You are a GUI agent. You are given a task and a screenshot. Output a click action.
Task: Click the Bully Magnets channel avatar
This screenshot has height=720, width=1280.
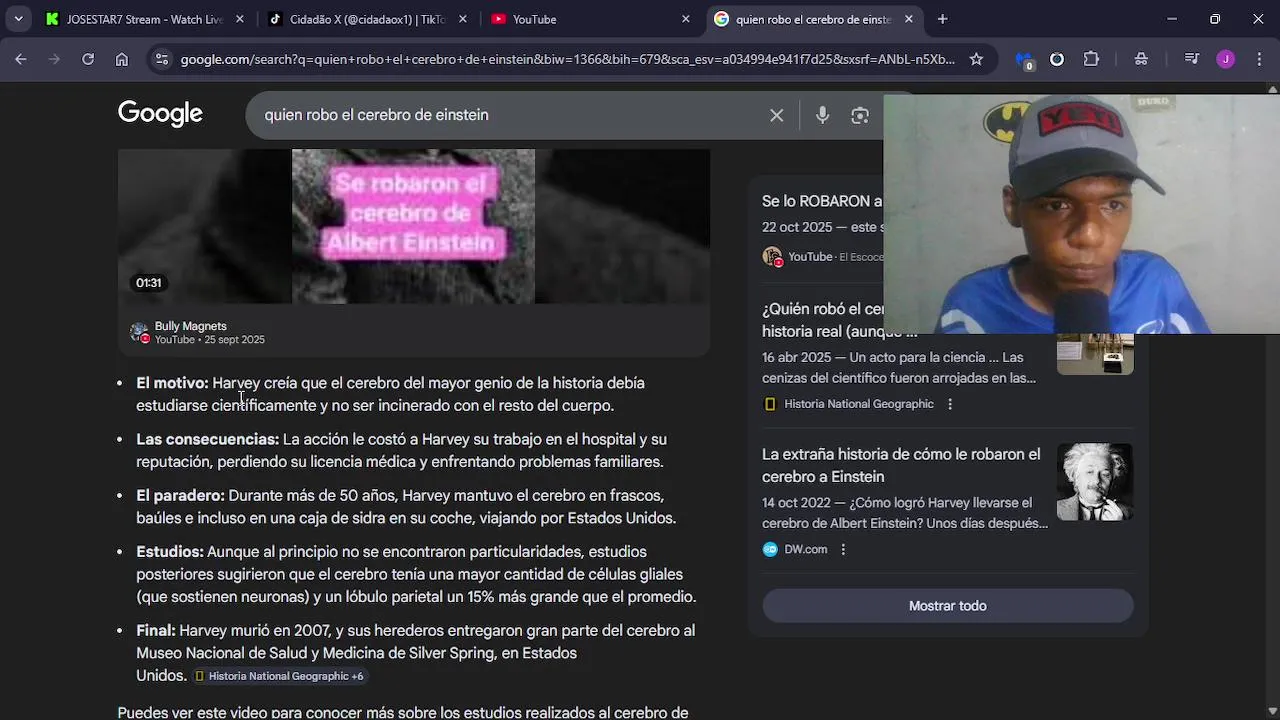(139, 332)
